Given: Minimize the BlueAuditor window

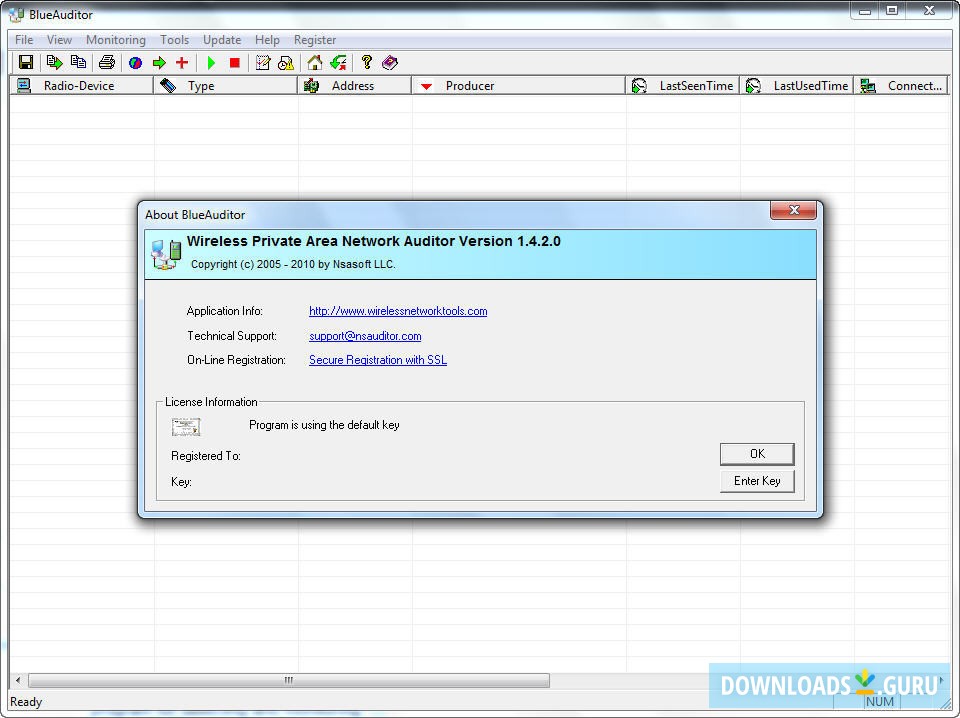Looking at the screenshot, I should (x=864, y=10).
